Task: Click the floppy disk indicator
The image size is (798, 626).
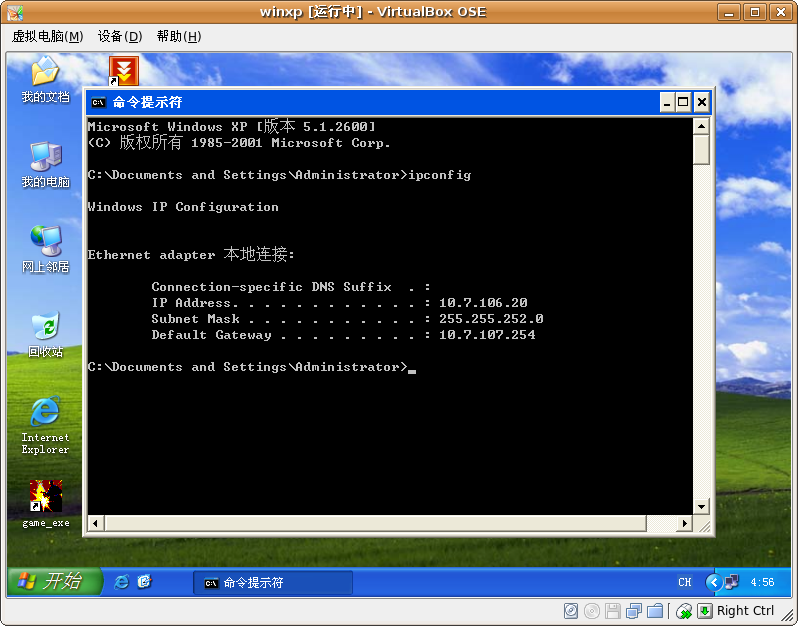Action: tap(613, 611)
